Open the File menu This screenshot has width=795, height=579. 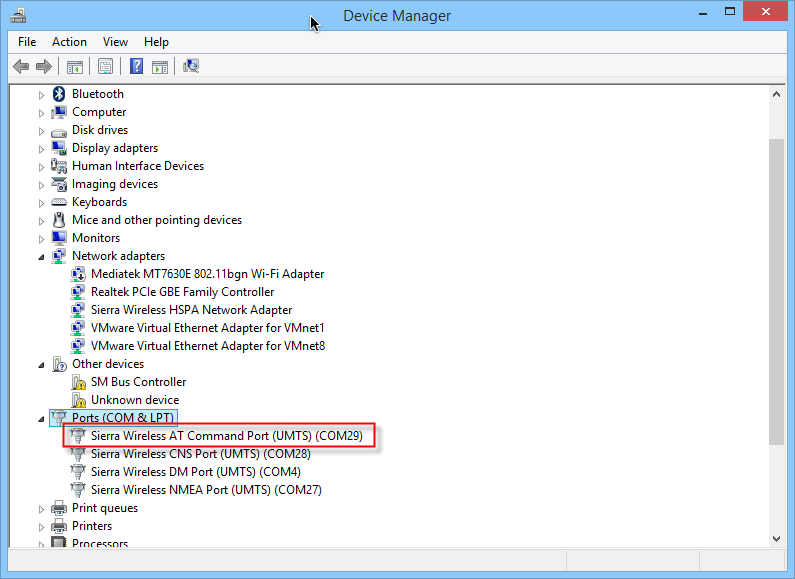[x=27, y=42]
